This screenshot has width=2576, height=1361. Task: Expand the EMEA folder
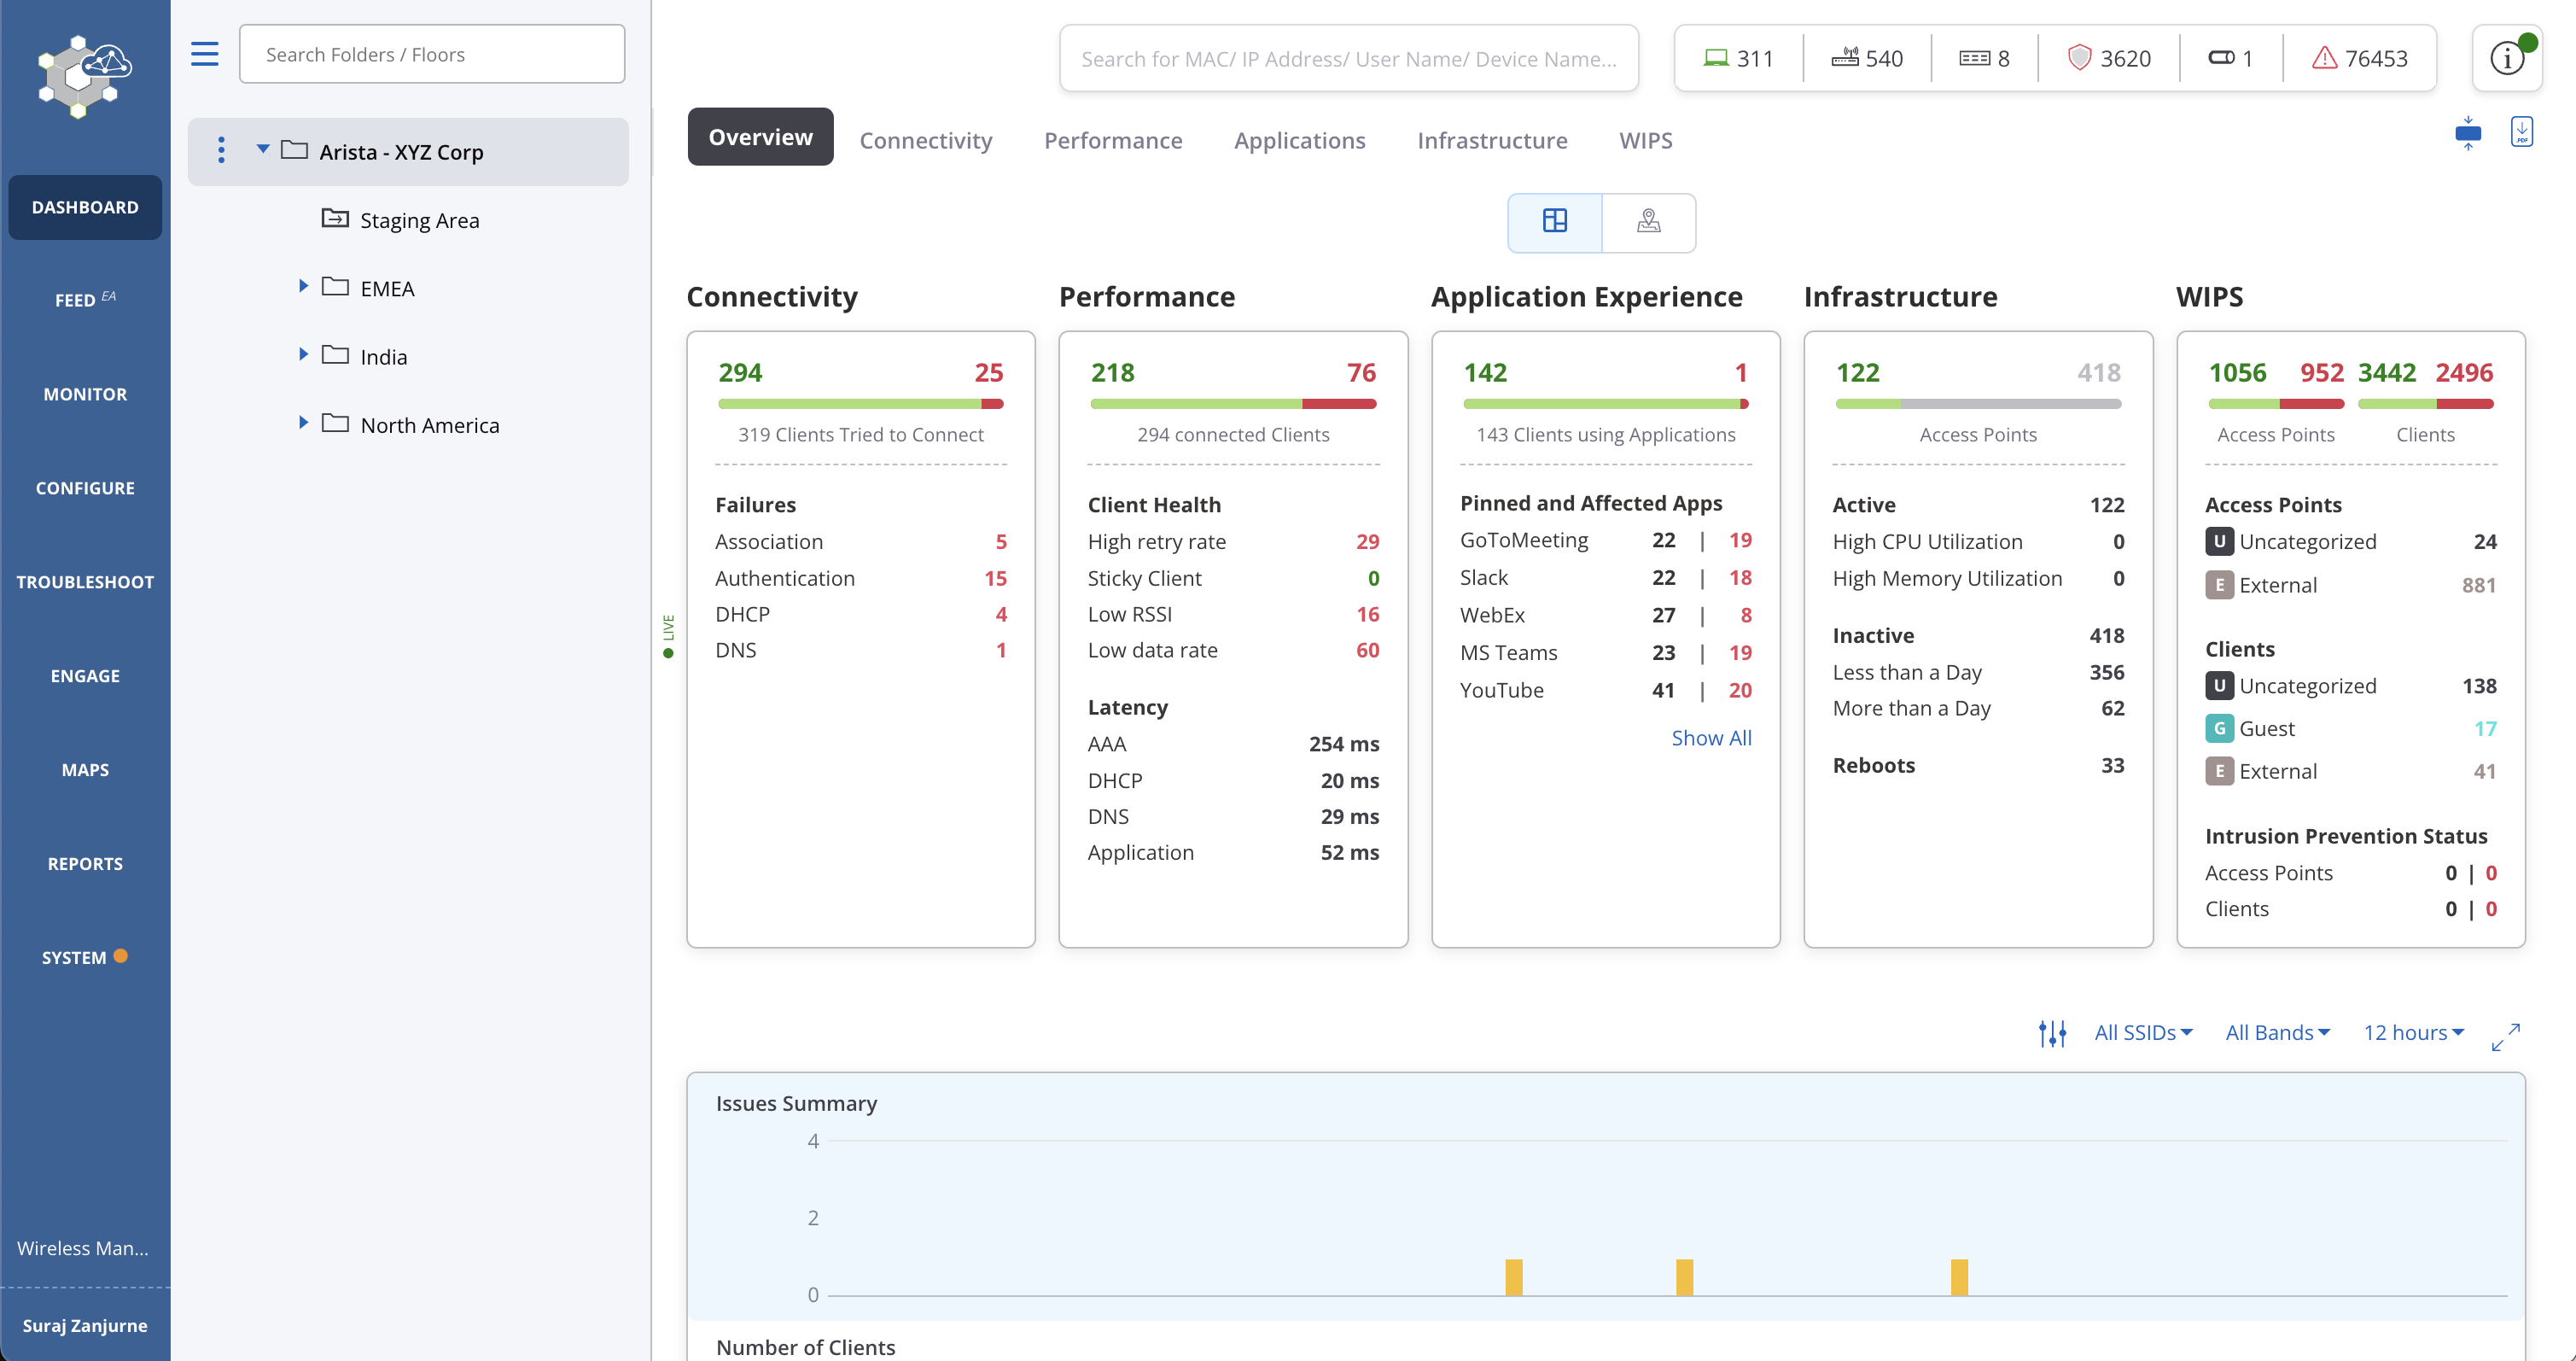click(303, 287)
